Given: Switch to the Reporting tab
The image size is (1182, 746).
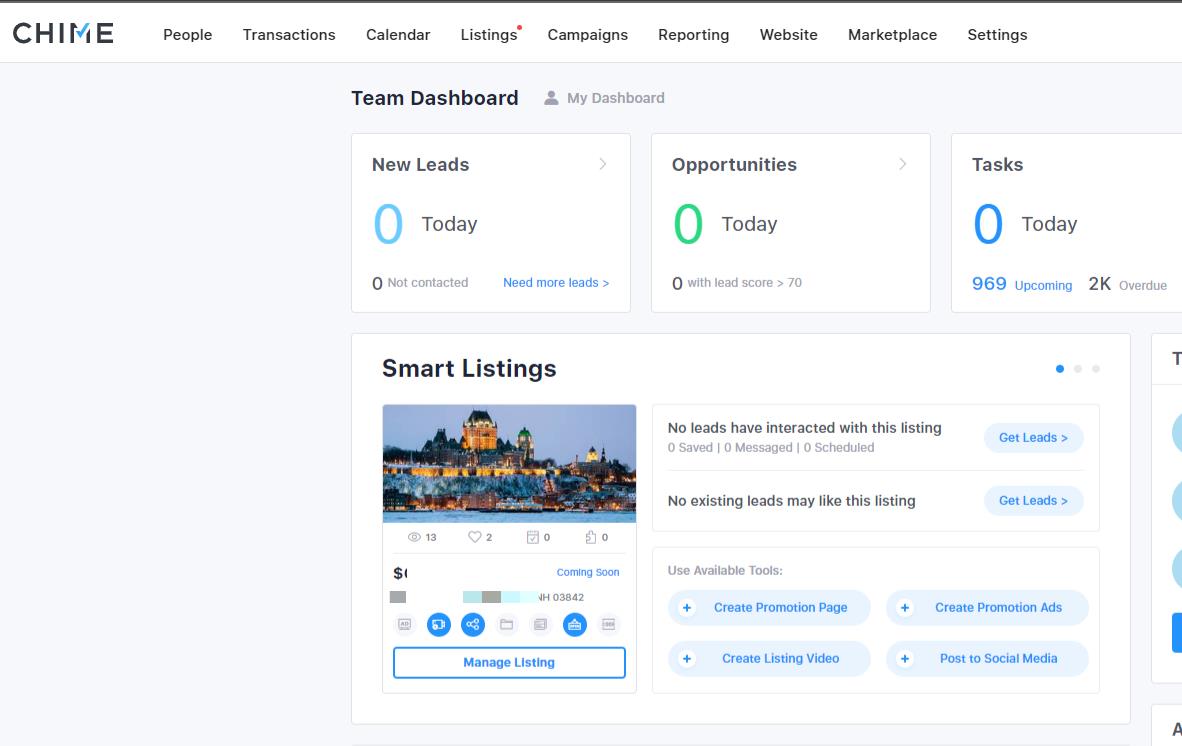Looking at the screenshot, I should pyautogui.click(x=693, y=34).
